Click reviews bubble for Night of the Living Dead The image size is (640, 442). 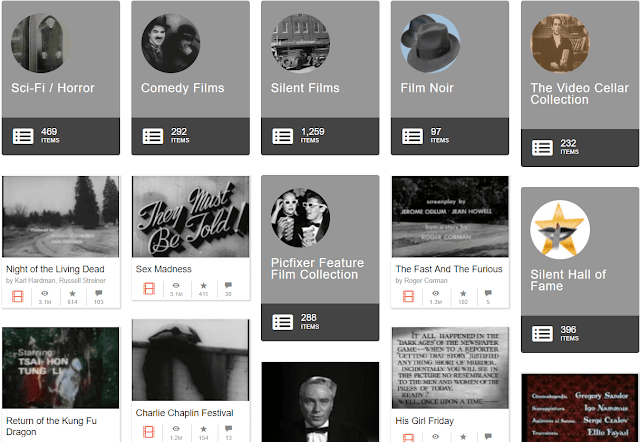[x=99, y=293]
